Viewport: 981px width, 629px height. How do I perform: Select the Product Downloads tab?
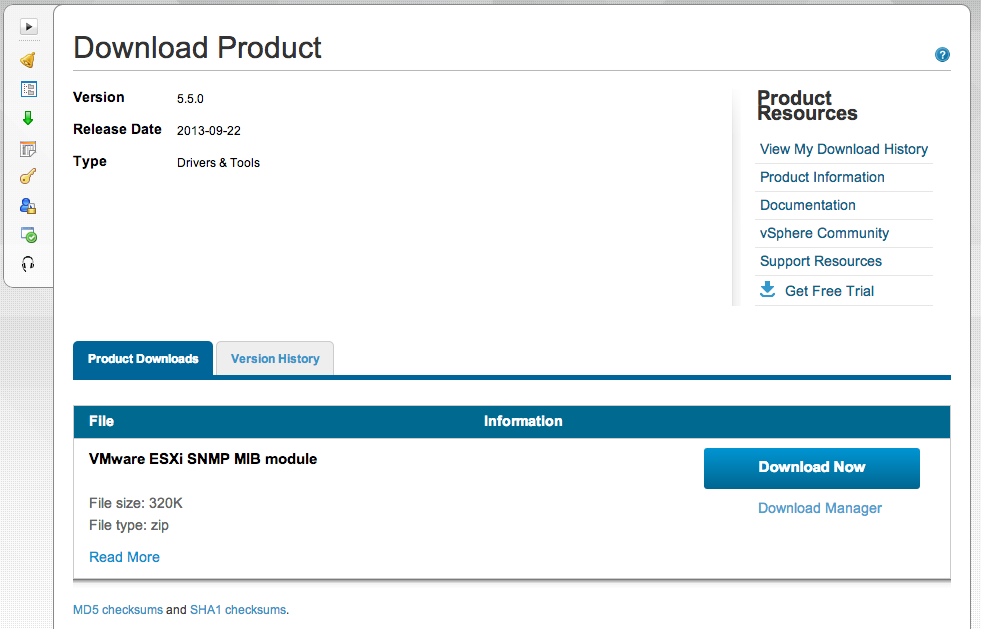[143, 359]
